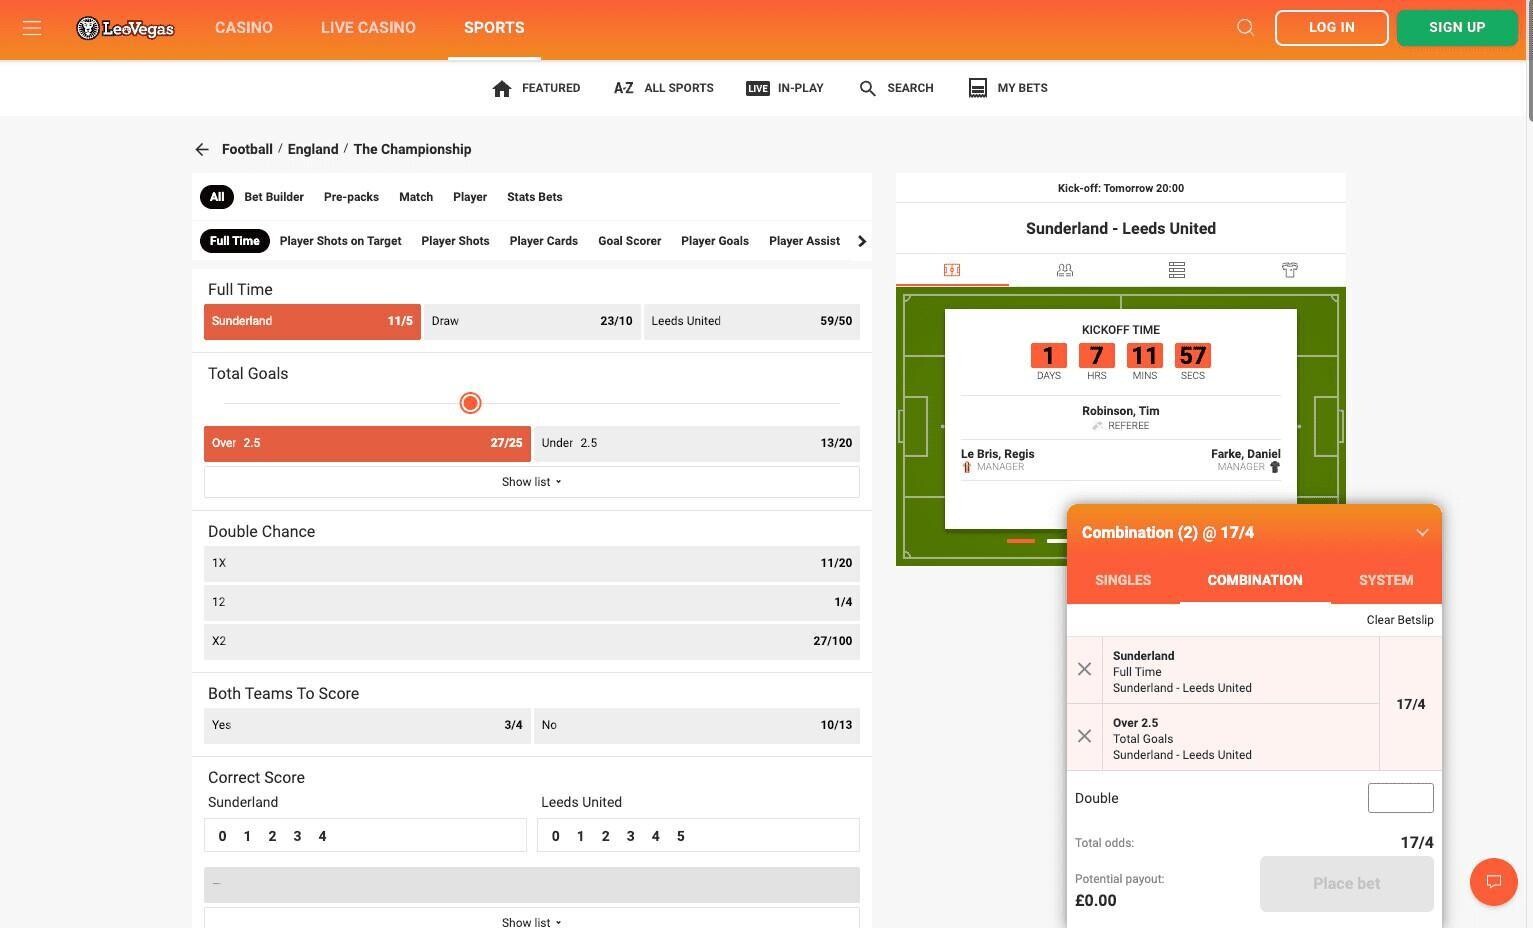Collapse the betslip with chevron
1533x928 pixels.
pyautogui.click(x=1422, y=533)
